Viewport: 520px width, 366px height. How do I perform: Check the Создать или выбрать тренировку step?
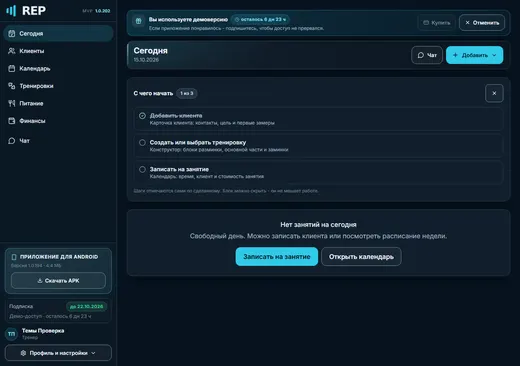coord(142,143)
